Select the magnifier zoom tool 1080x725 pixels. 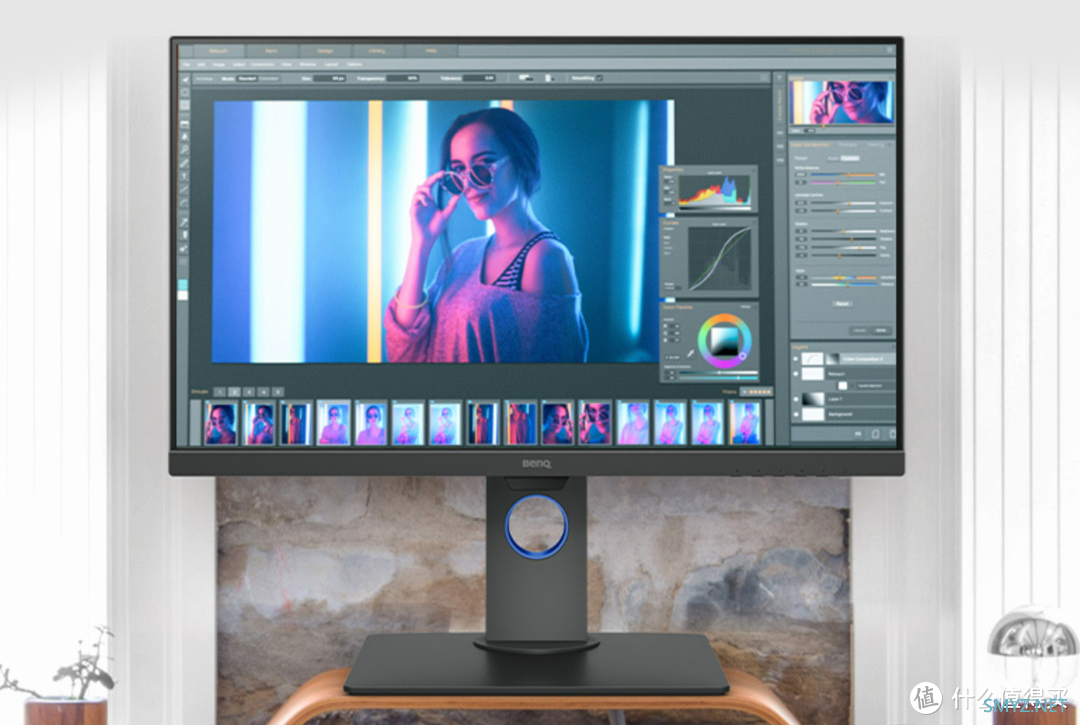pos(185,149)
